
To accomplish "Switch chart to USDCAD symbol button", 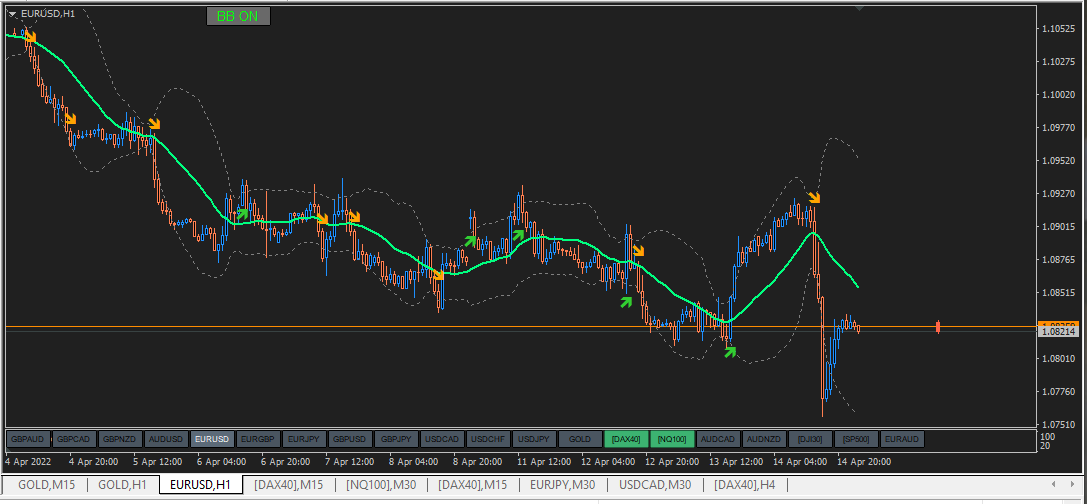I will pyautogui.click(x=442, y=439).
